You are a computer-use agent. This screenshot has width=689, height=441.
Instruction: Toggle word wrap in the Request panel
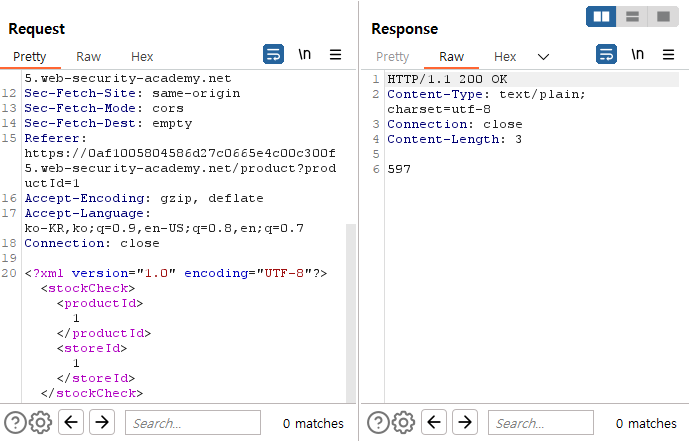(x=273, y=54)
